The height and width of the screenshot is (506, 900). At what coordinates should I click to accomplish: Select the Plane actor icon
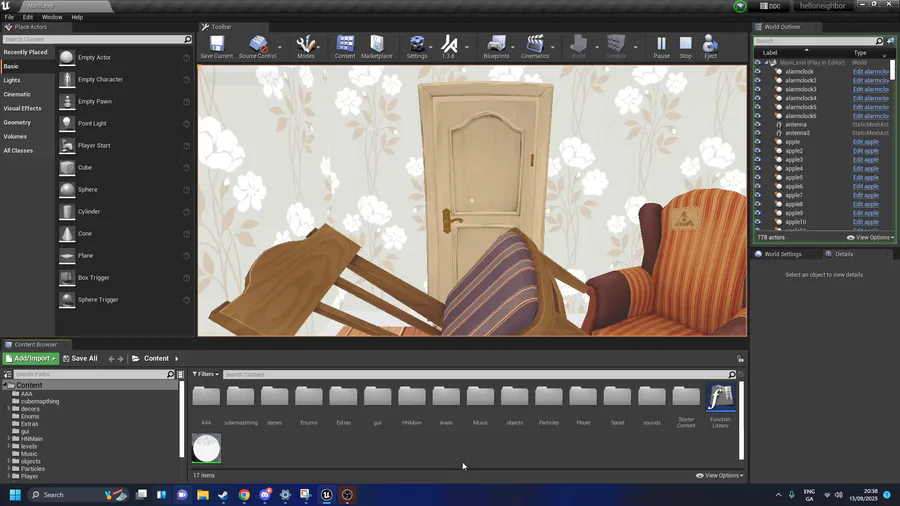67,255
